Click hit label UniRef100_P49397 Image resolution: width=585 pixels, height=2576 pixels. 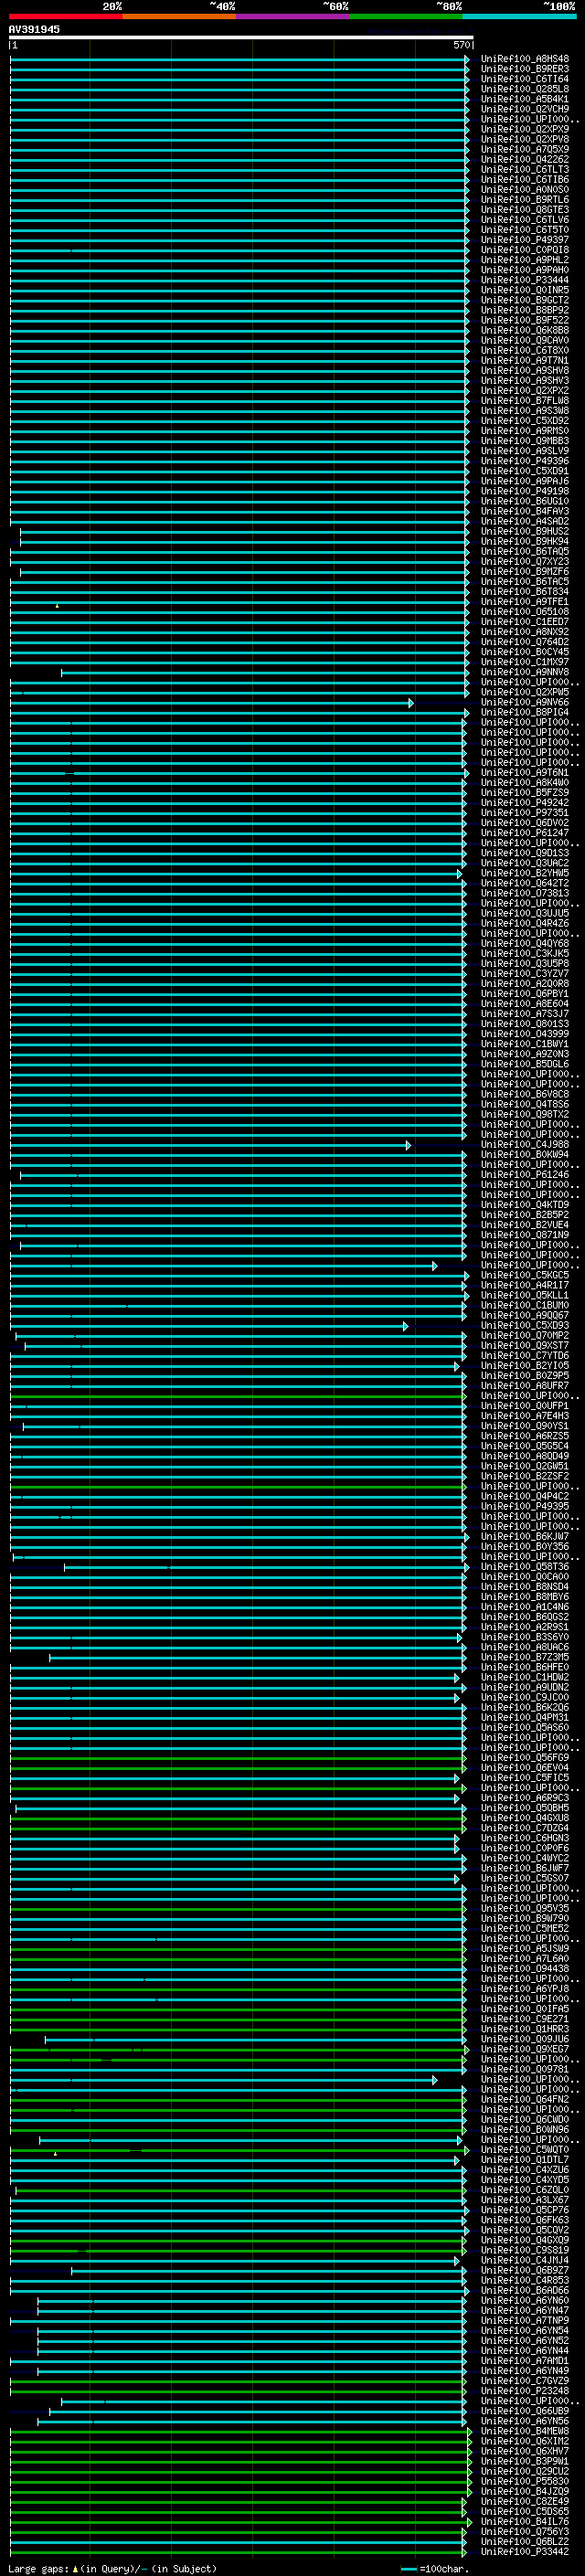pos(524,240)
